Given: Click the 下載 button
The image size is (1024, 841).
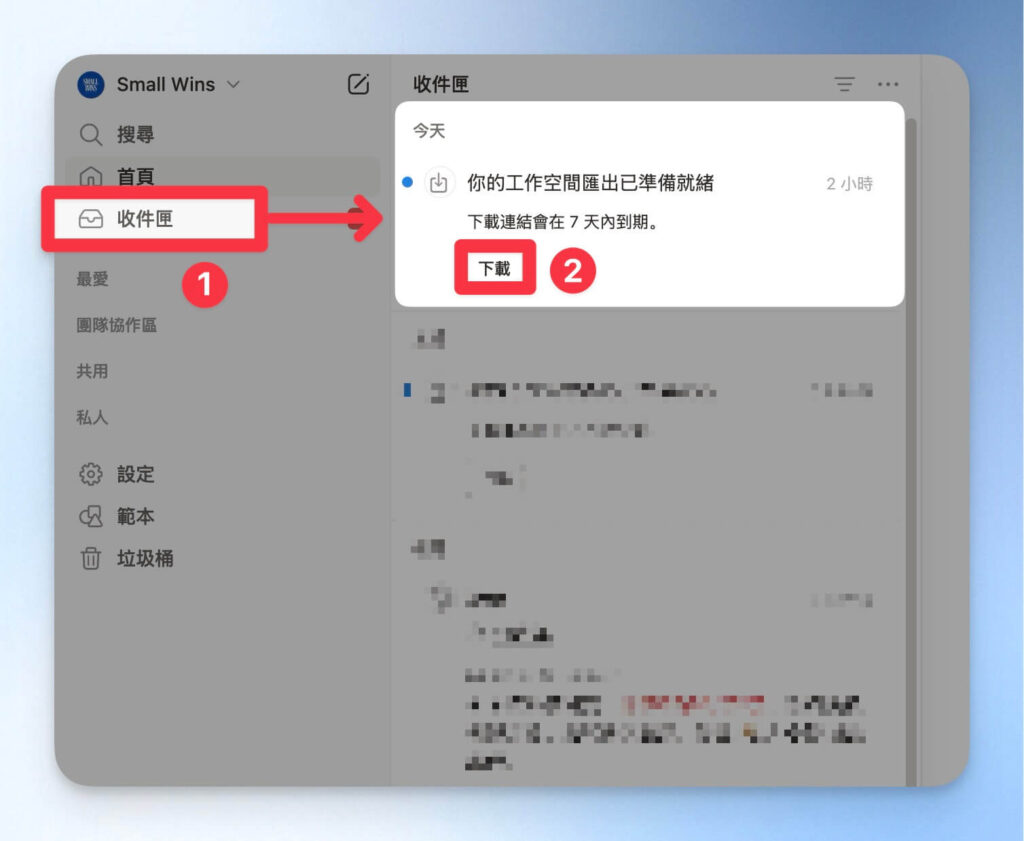Looking at the screenshot, I should coord(494,268).
